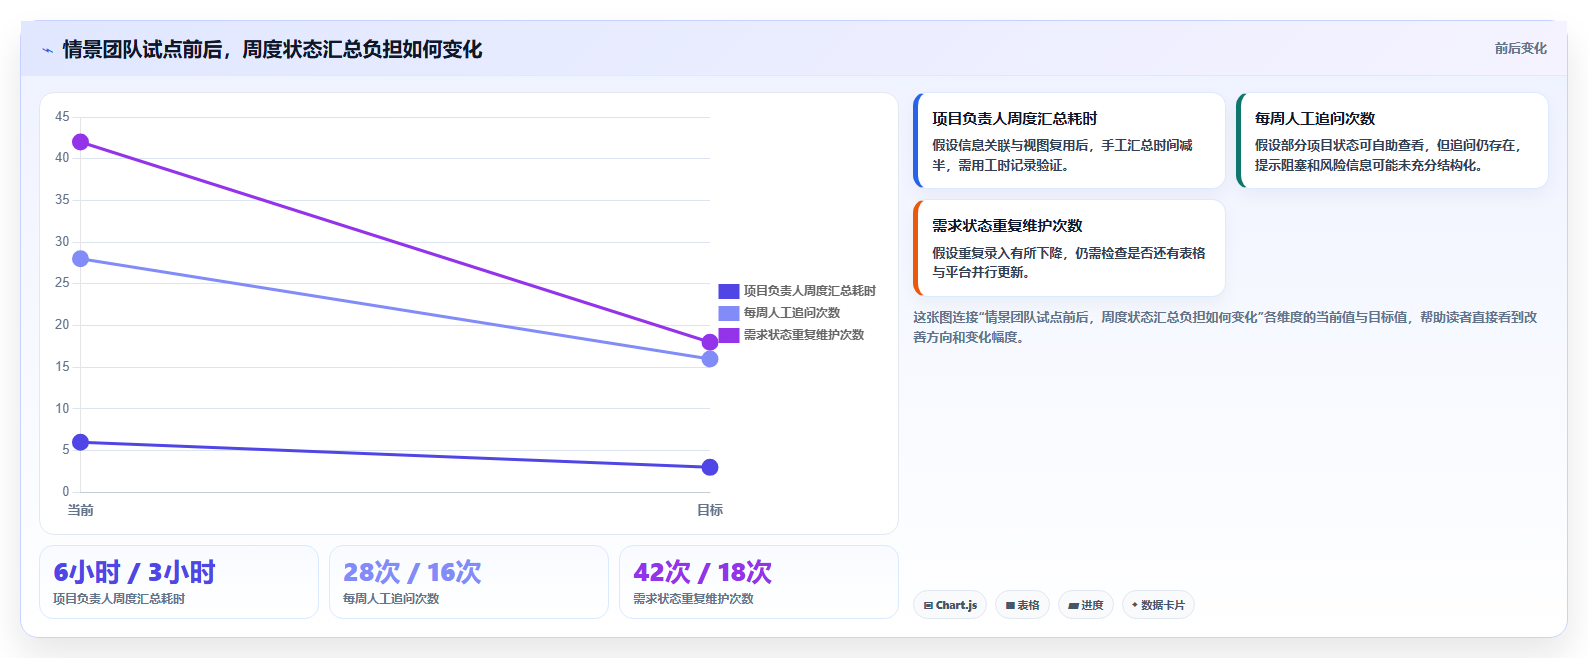Open the 6小时 / 3小时 stat card
The width and height of the screenshot is (1588, 658).
[x=179, y=582]
